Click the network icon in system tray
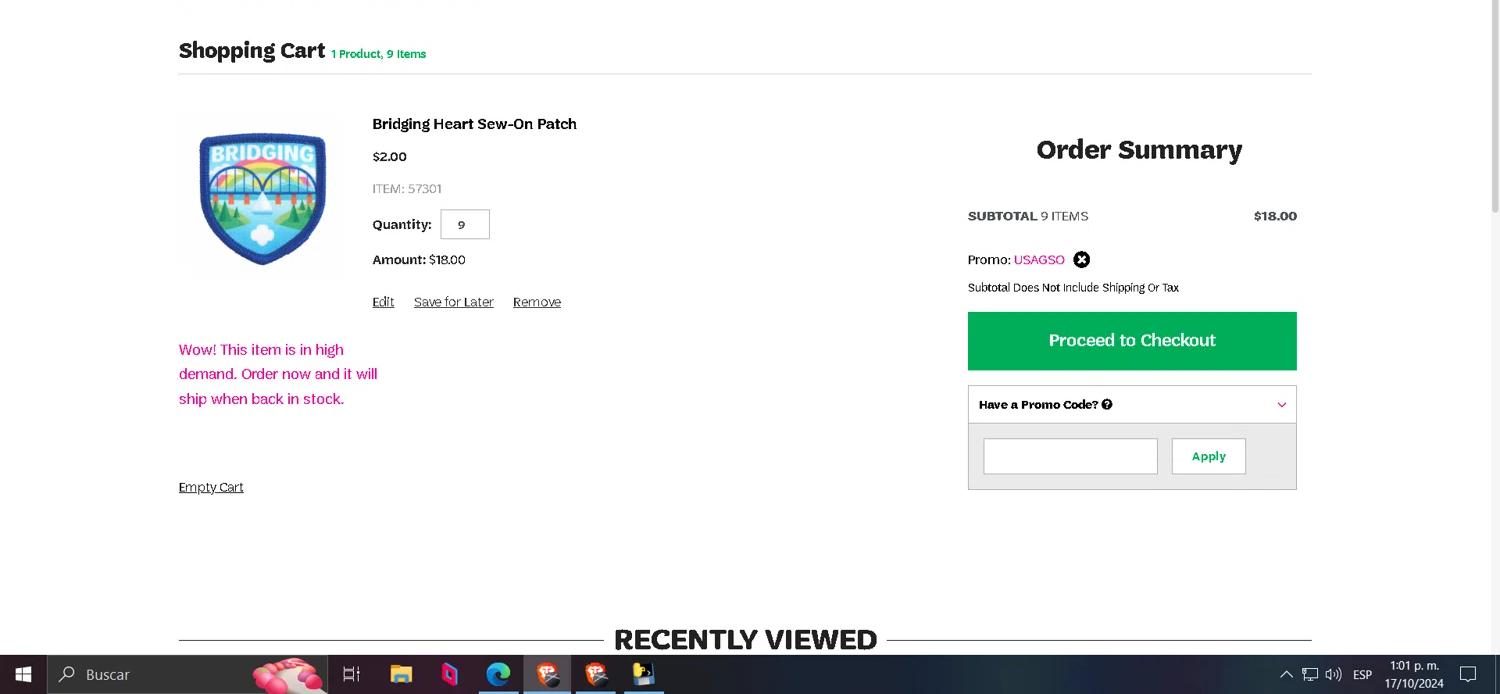Image resolution: width=1500 pixels, height=694 pixels. coord(1310,674)
